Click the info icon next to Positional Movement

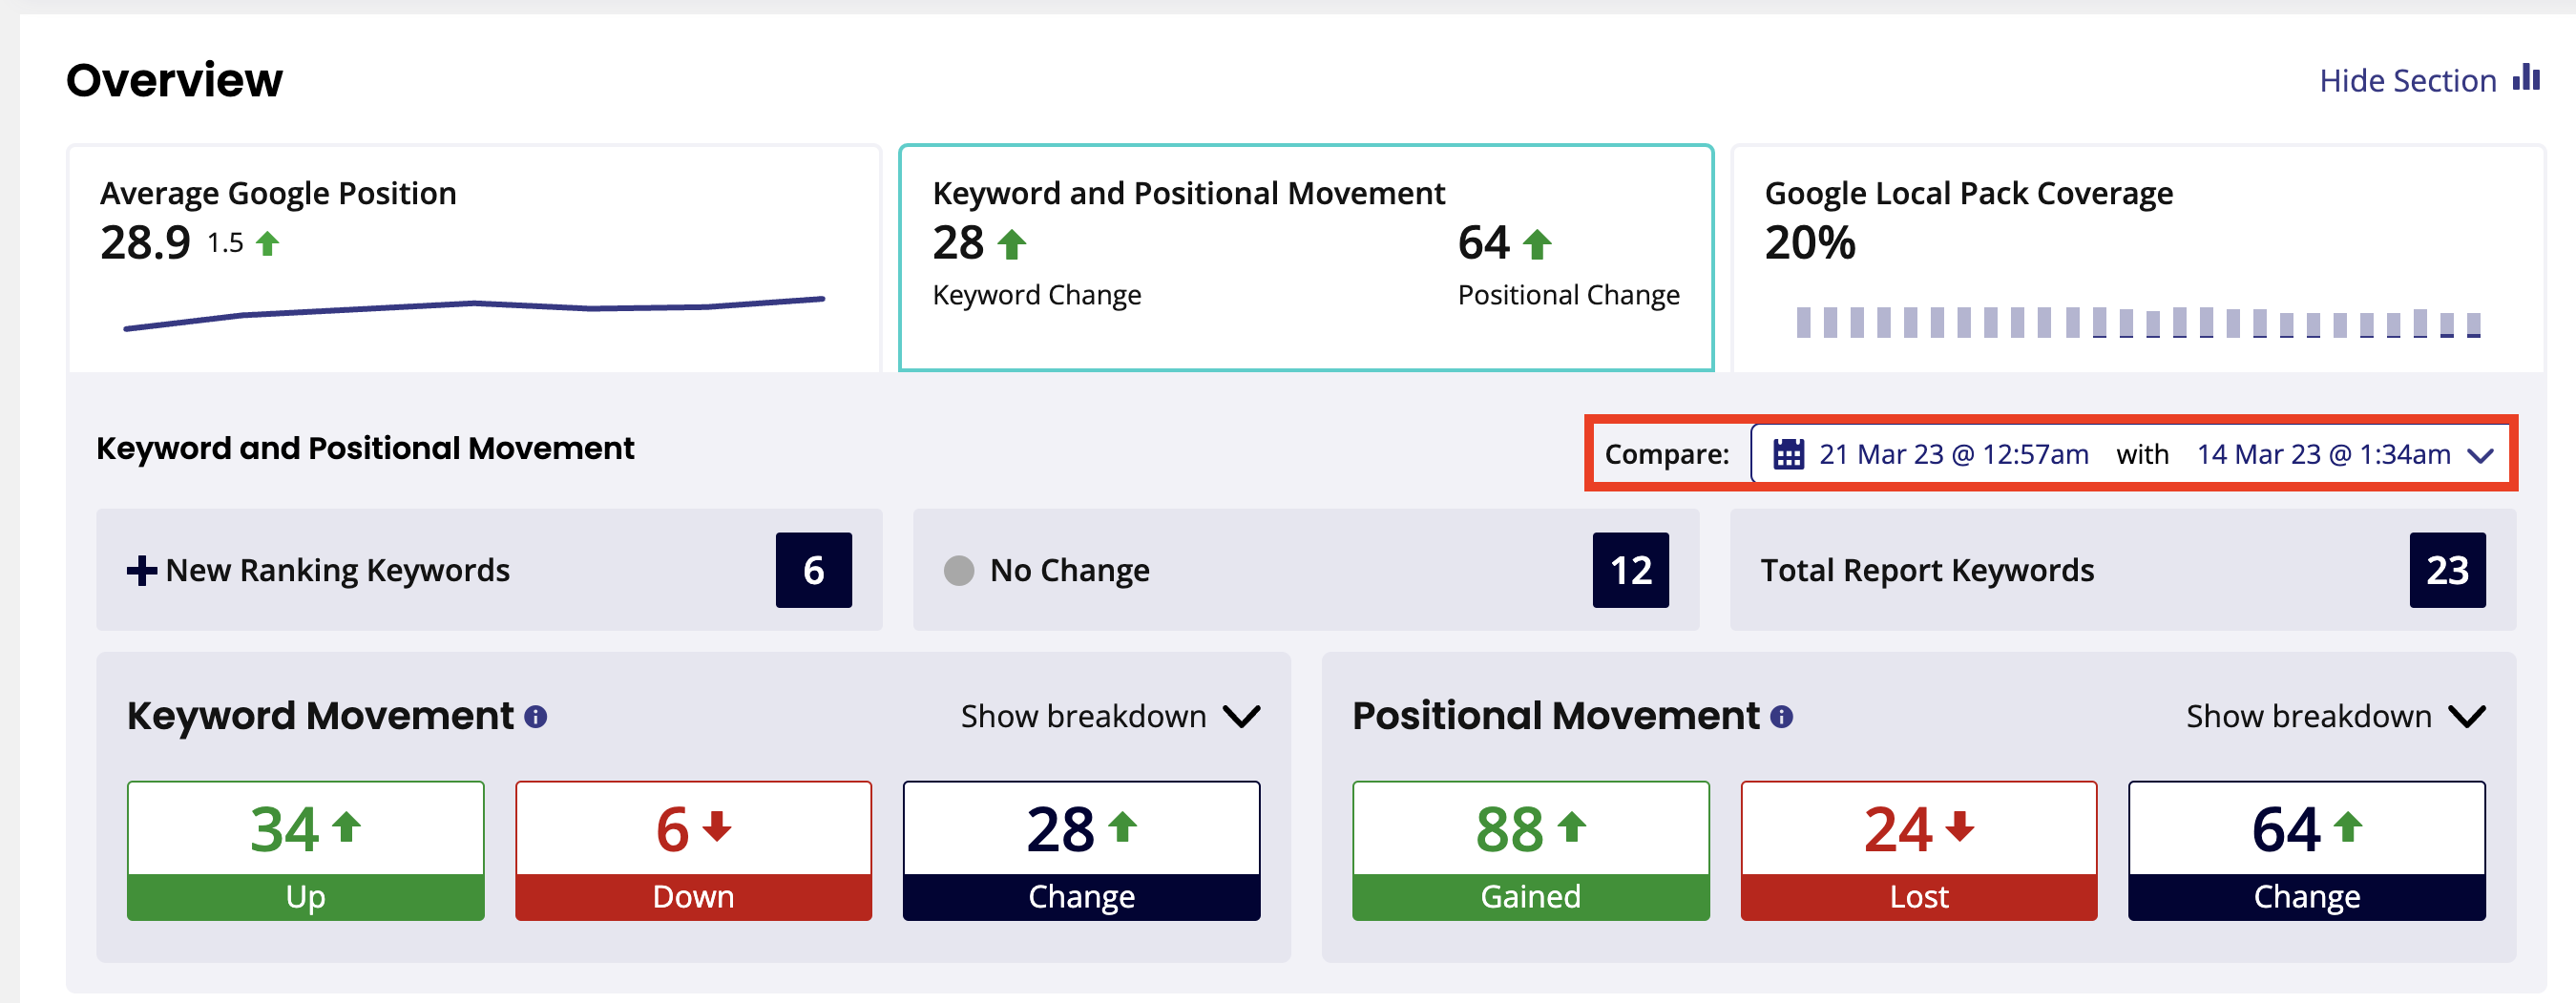coord(1781,717)
